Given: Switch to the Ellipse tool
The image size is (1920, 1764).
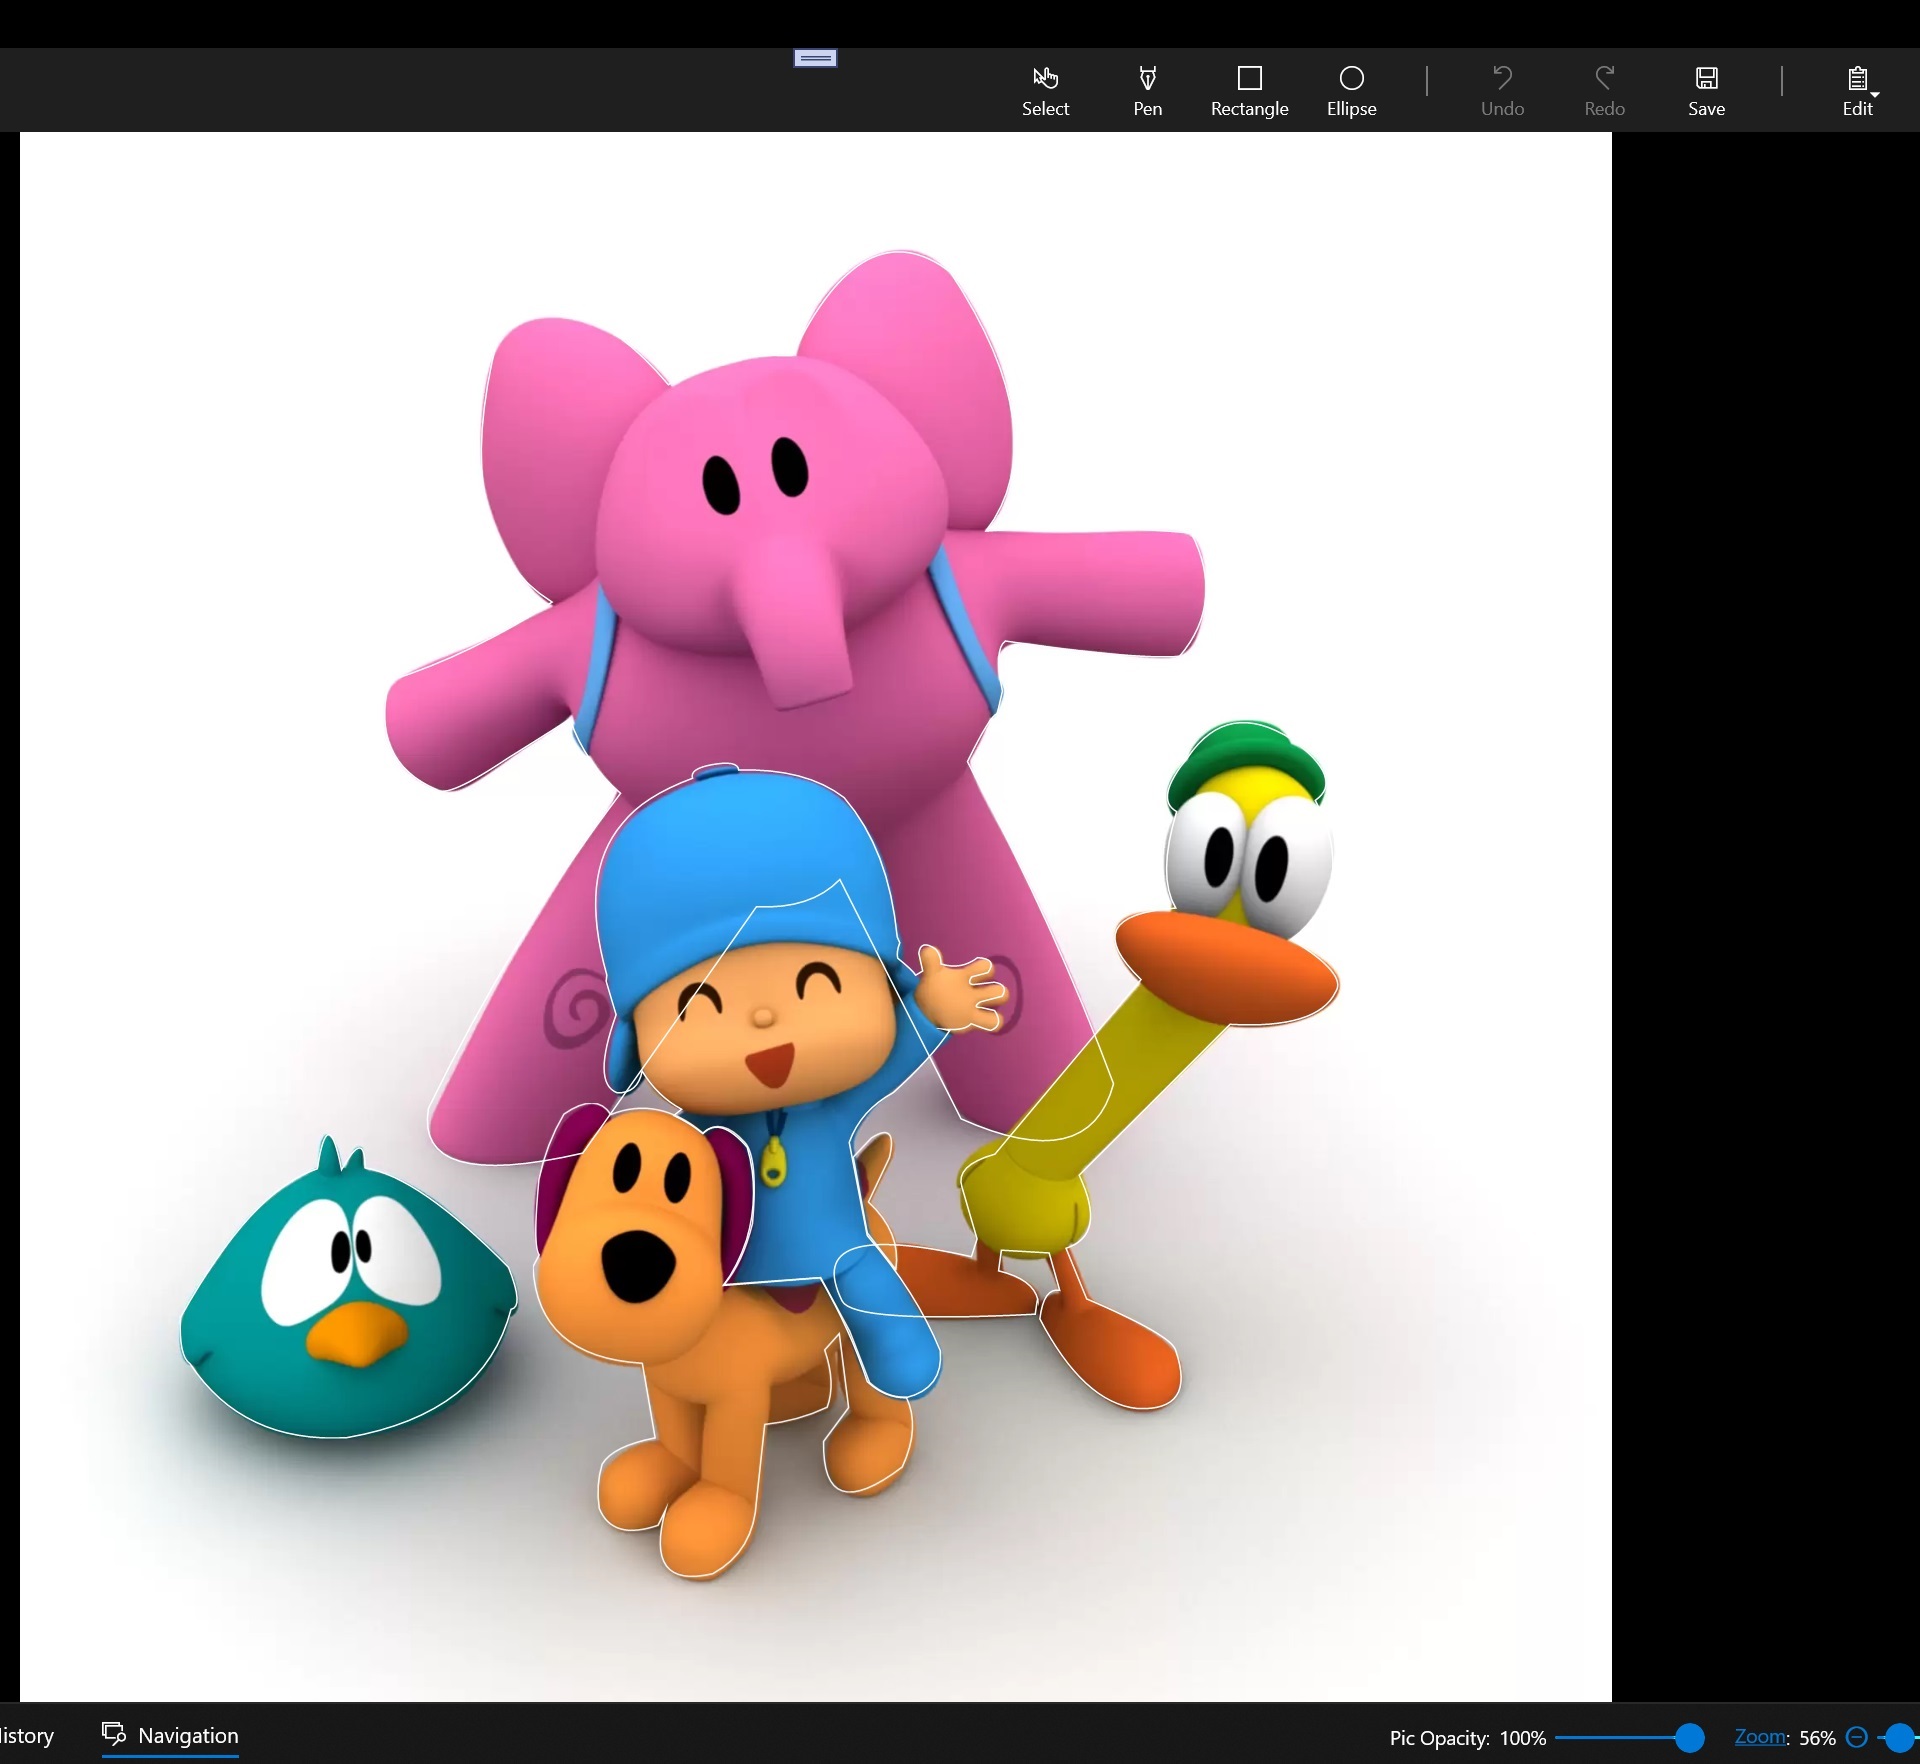Looking at the screenshot, I should click(x=1351, y=91).
